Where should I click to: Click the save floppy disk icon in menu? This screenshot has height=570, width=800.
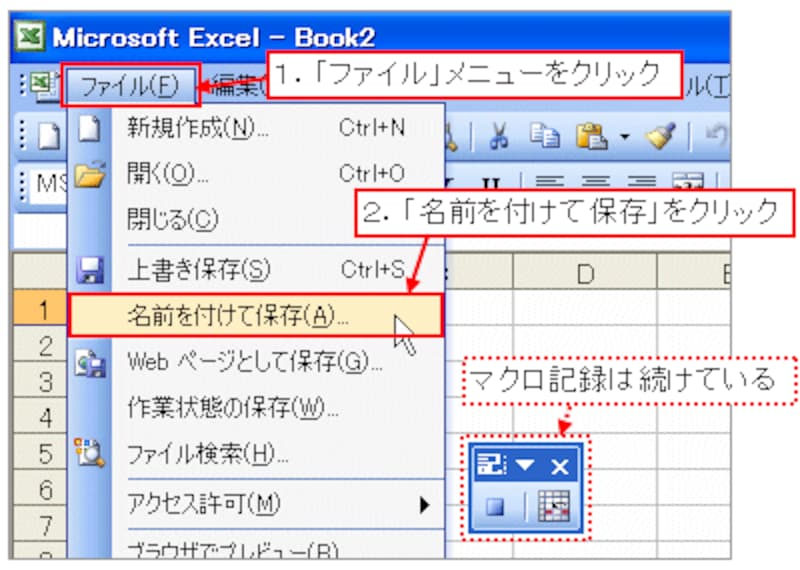coord(90,269)
